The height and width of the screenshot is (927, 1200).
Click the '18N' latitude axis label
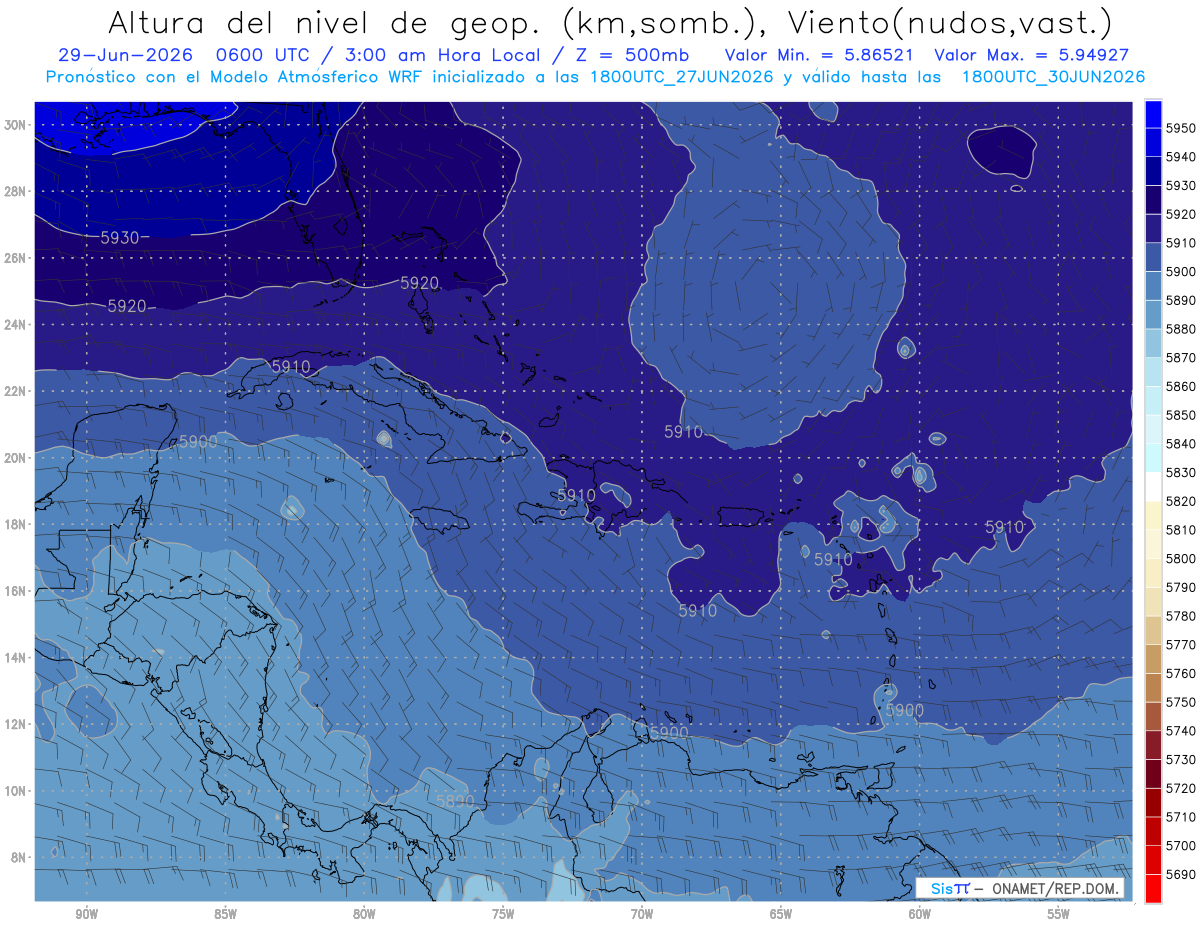(x=16, y=524)
